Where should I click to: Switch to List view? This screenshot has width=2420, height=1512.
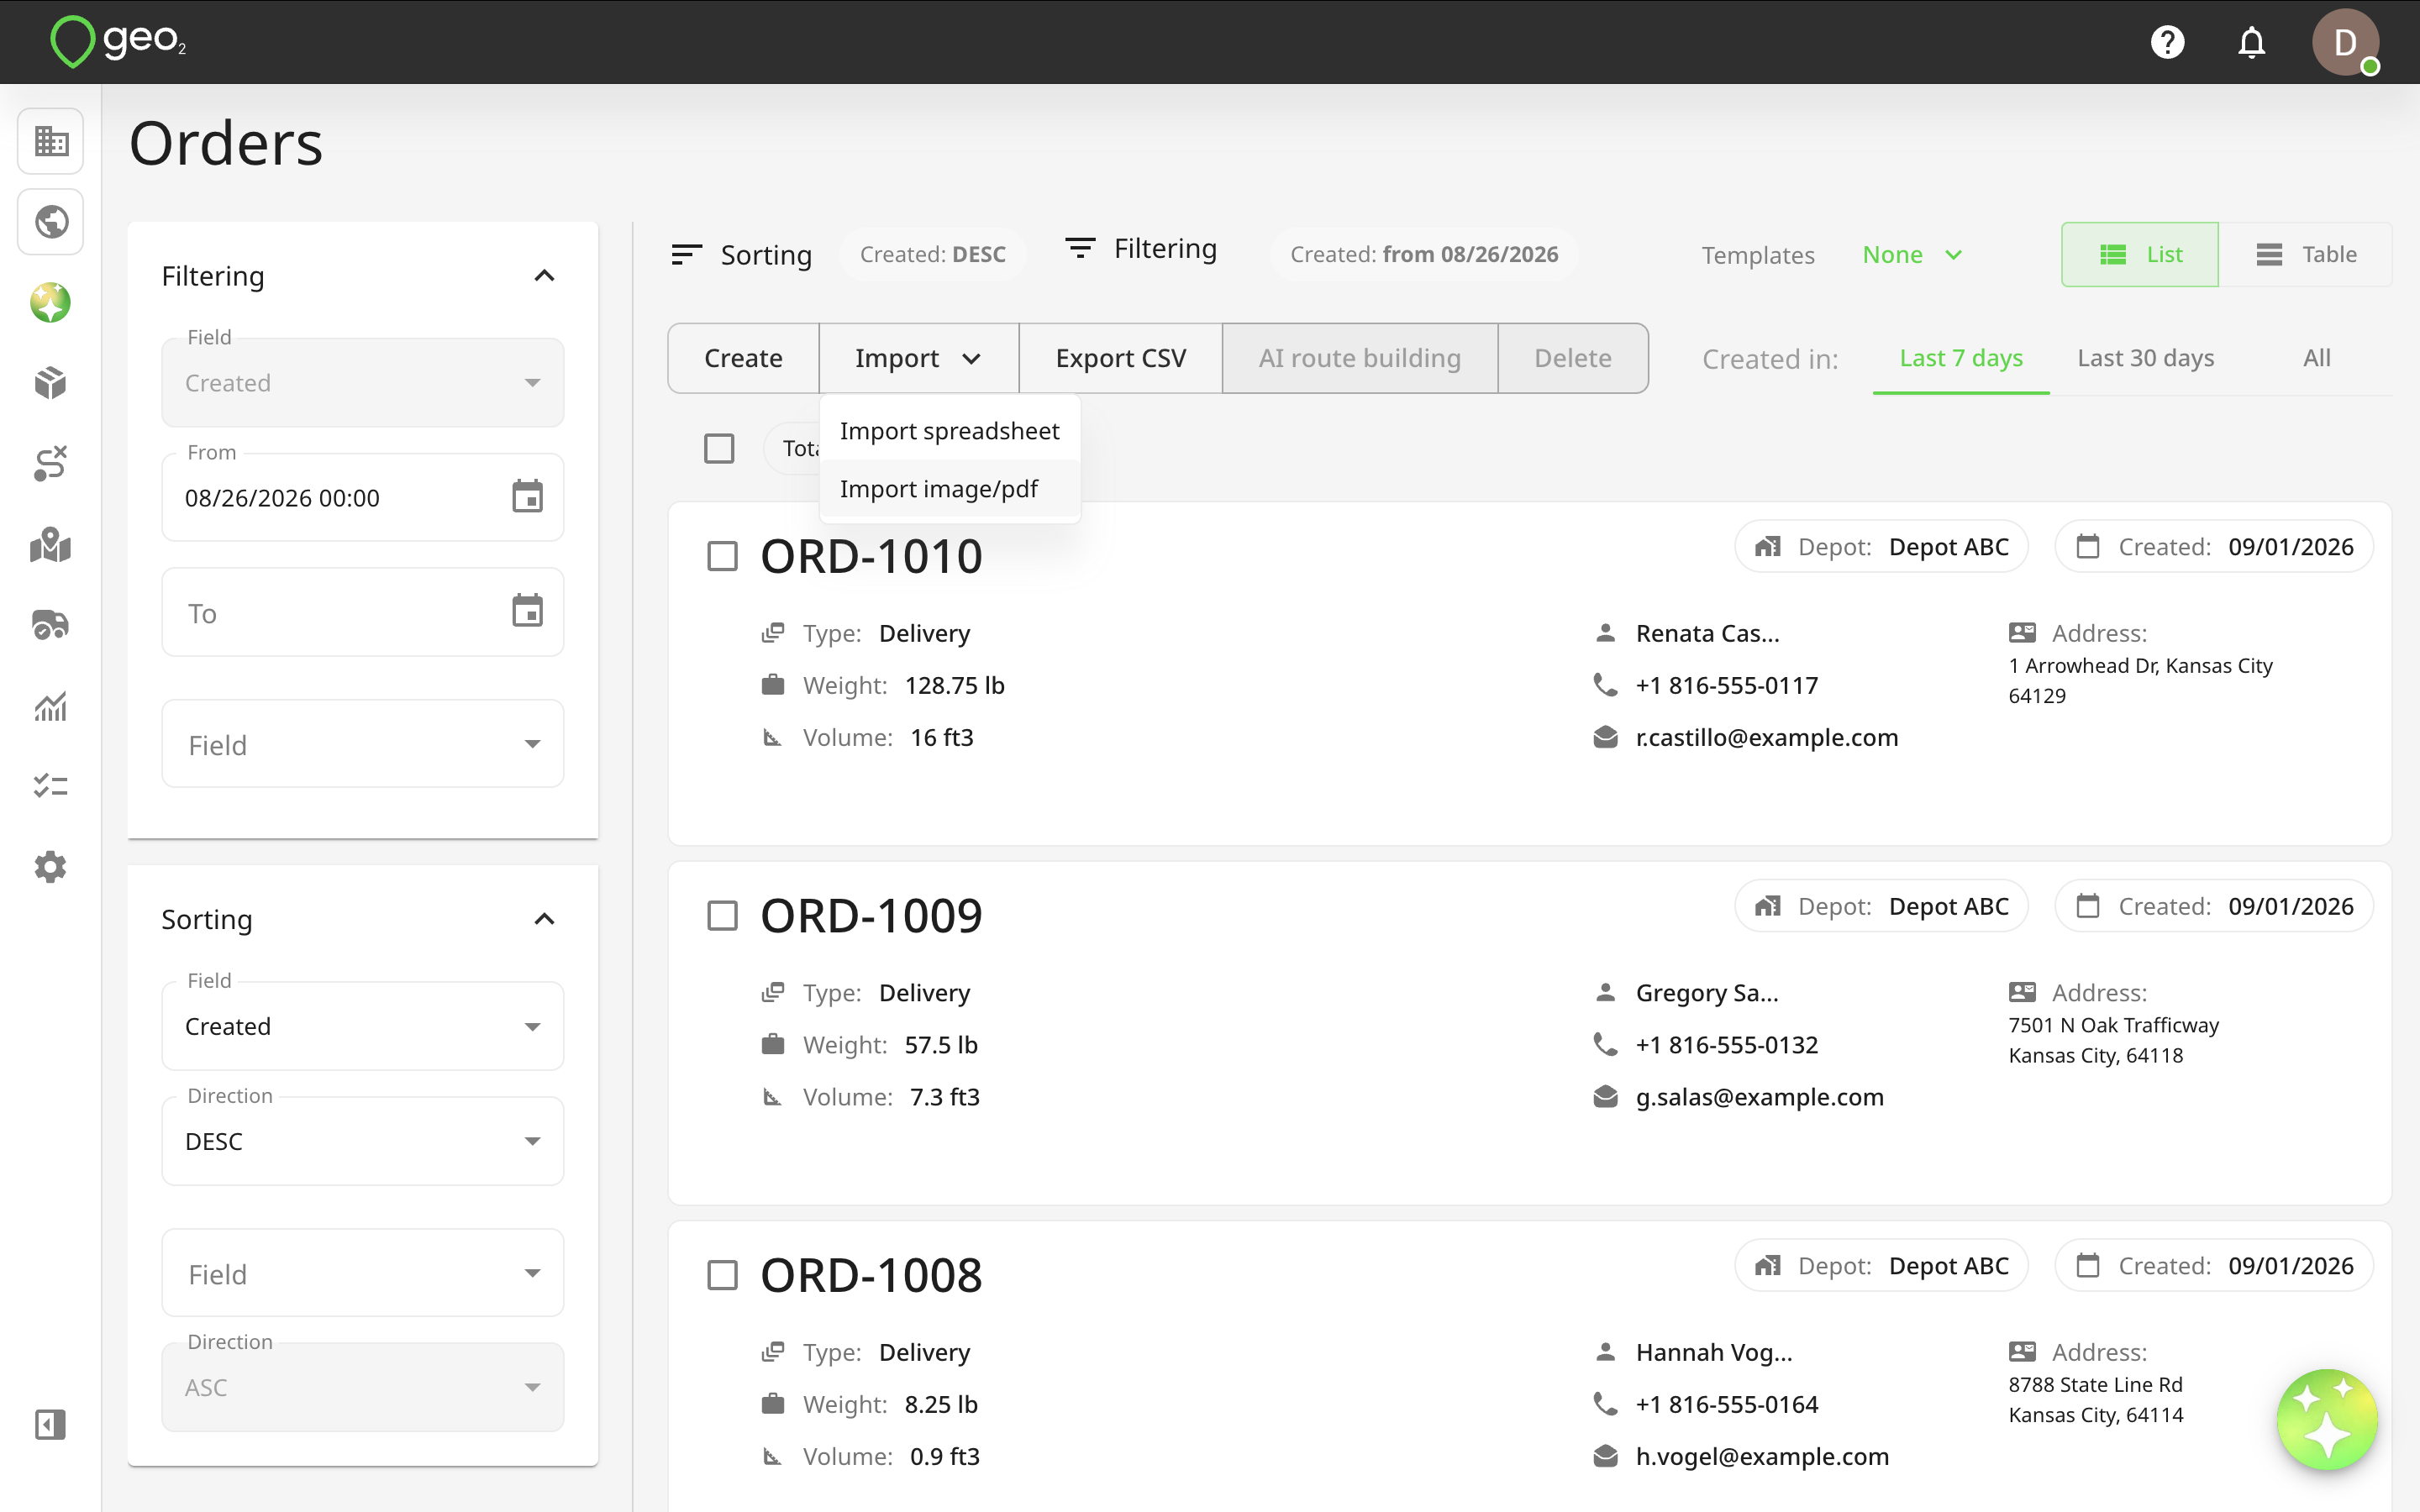tap(2140, 254)
